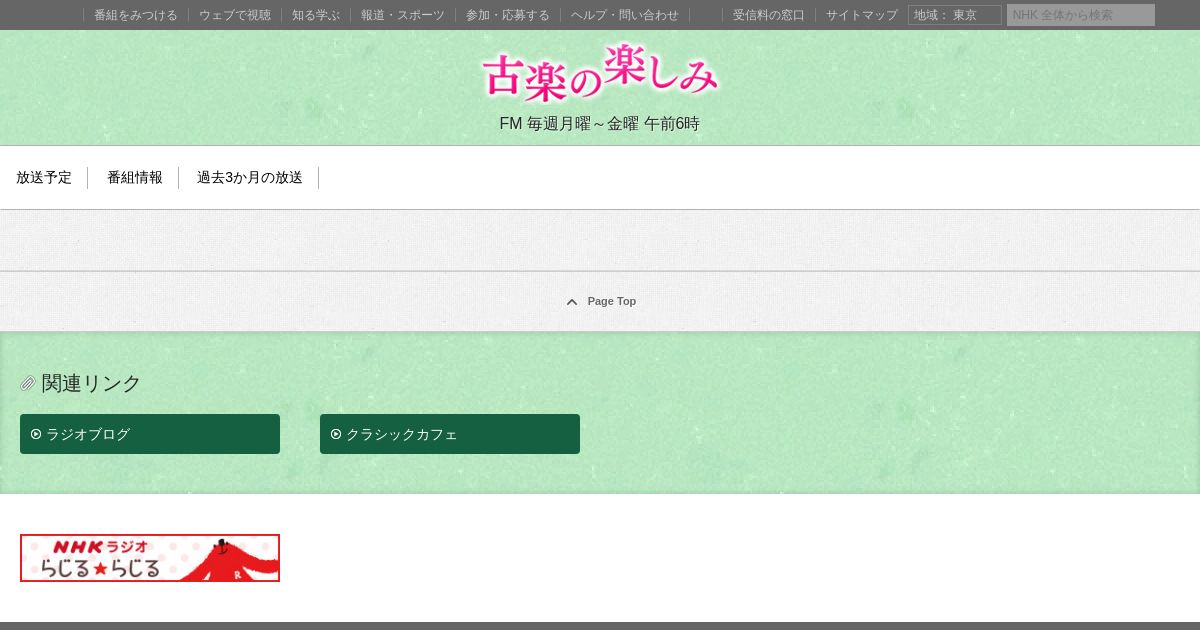This screenshot has height=630, width=1200.
Task: Click the play icon beside クラシックカフェ
Action: [x=336, y=434]
